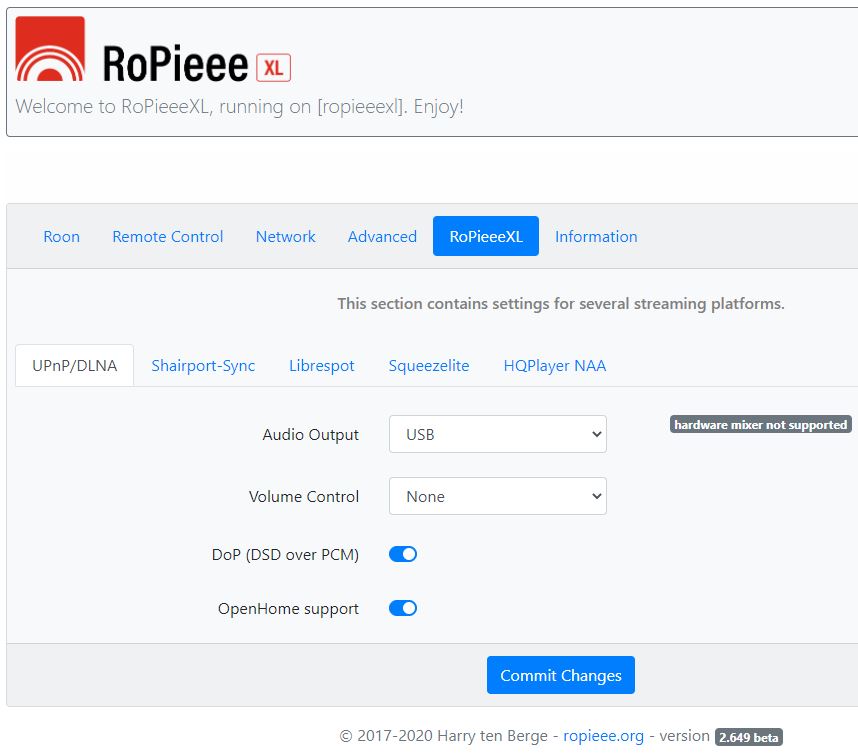Go to the Network tab
Screen dimensions: 858x755
(286, 236)
